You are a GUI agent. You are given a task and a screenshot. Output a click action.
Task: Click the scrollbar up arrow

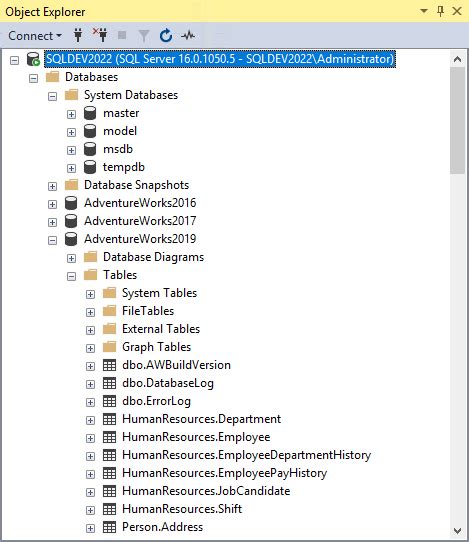click(457, 59)
